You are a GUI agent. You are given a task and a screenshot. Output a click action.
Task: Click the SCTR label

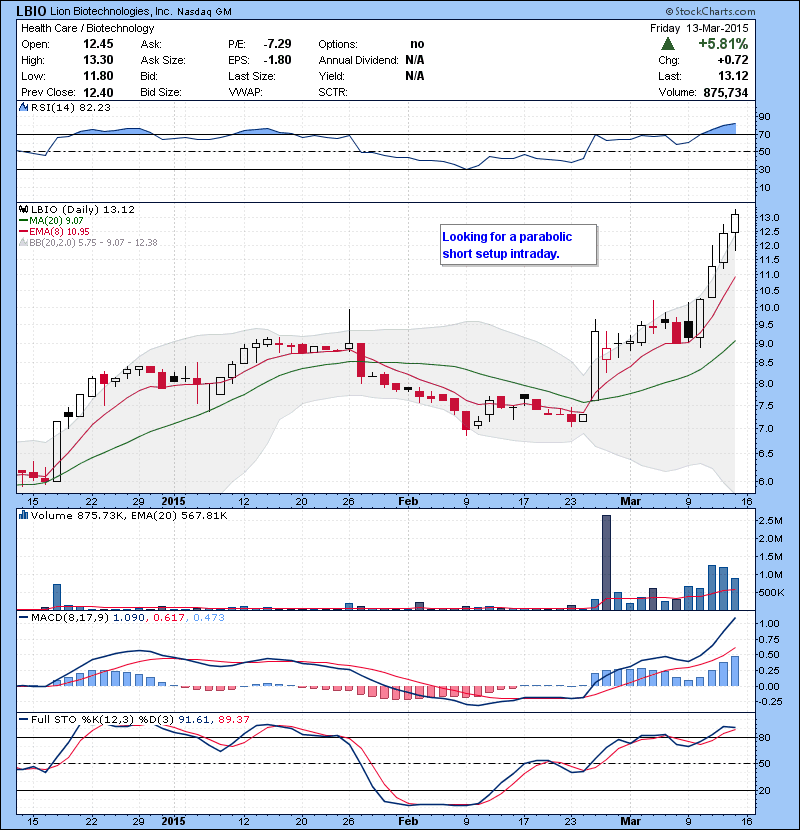pyautogui.click(x=333, y=92)
